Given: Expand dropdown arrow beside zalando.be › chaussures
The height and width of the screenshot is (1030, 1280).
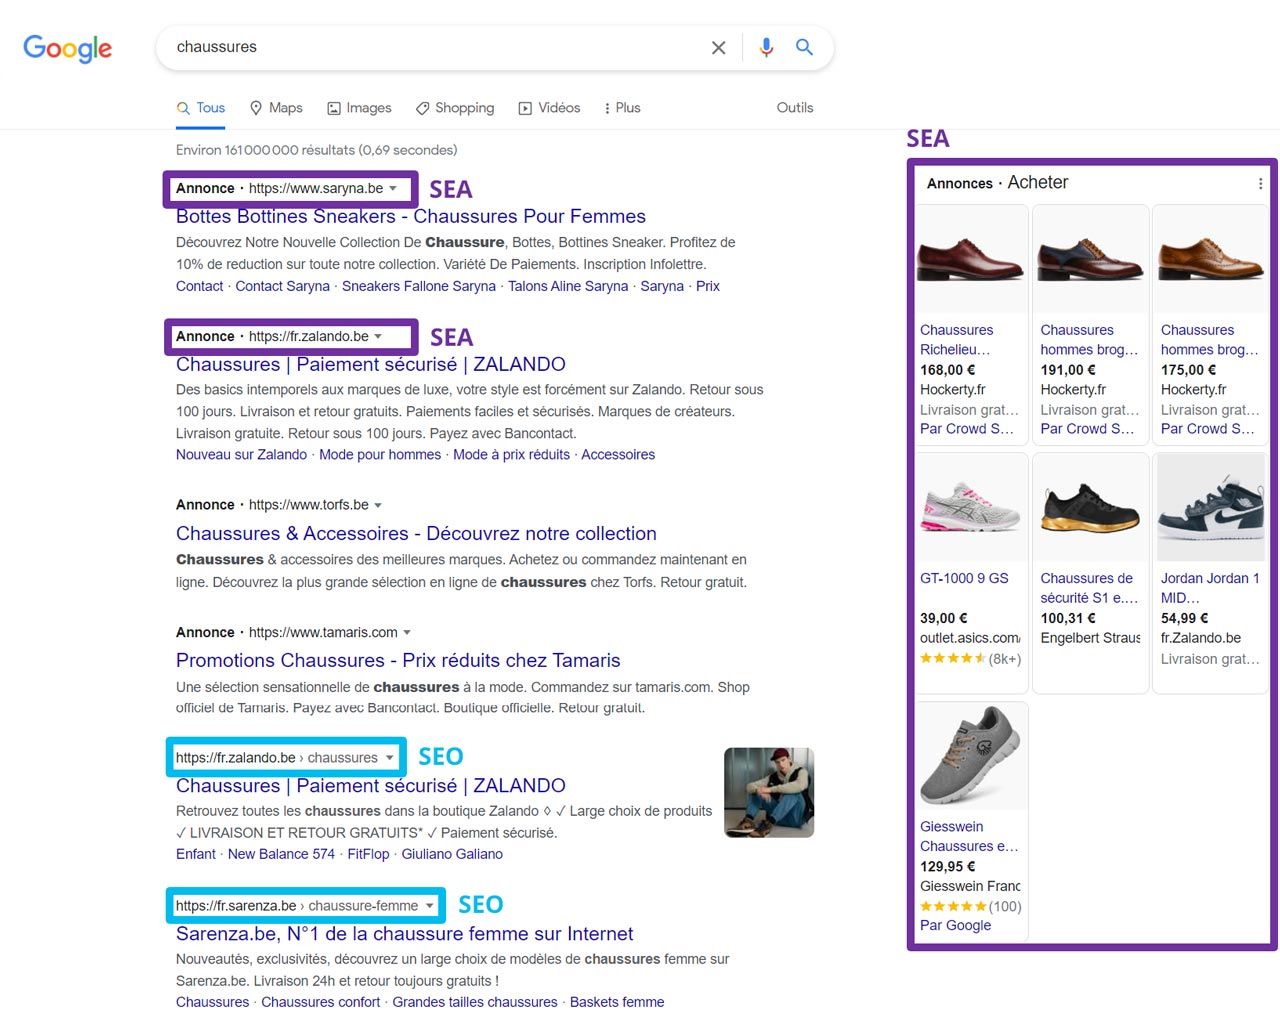Looking at the screenshot, I should pos(390,758).
